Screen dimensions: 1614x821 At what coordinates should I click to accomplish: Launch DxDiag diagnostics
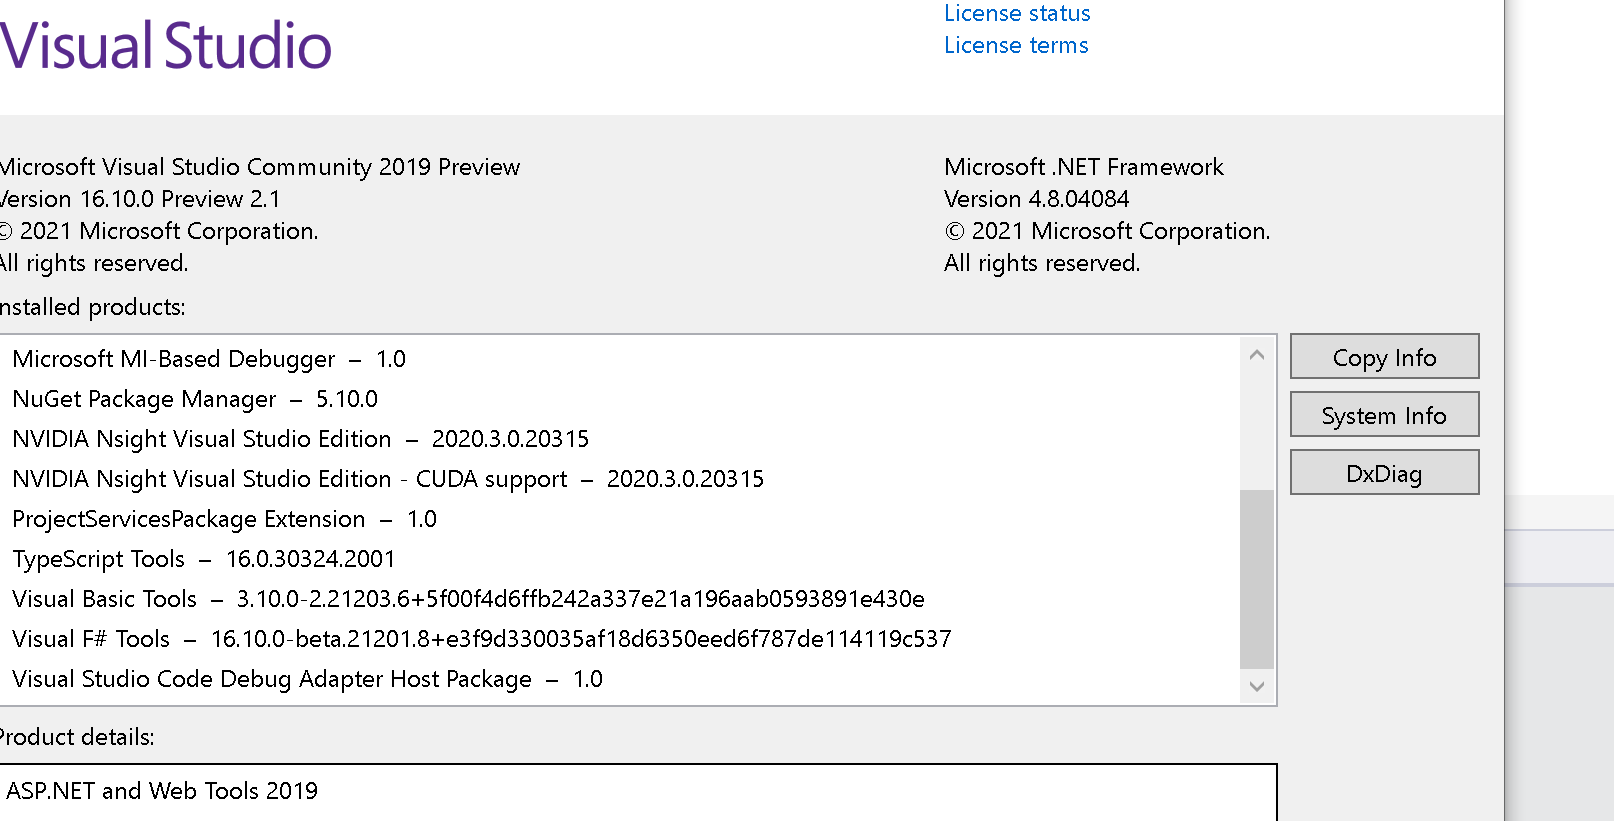(x=1384, y=472)
